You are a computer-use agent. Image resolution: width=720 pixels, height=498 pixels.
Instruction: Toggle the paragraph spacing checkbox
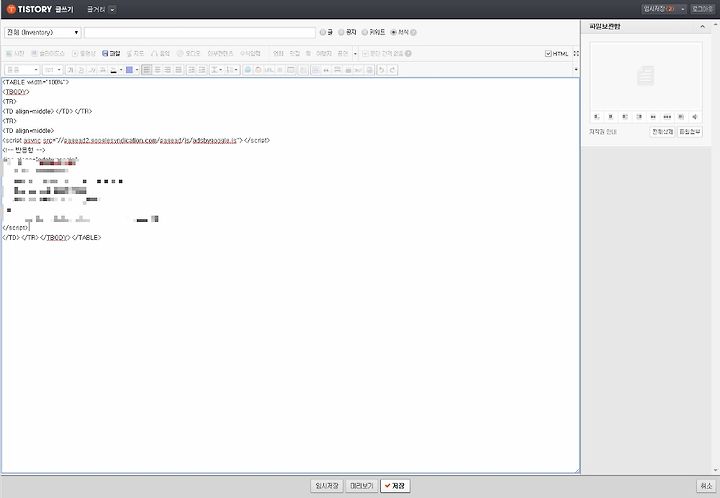pos(365,54)
